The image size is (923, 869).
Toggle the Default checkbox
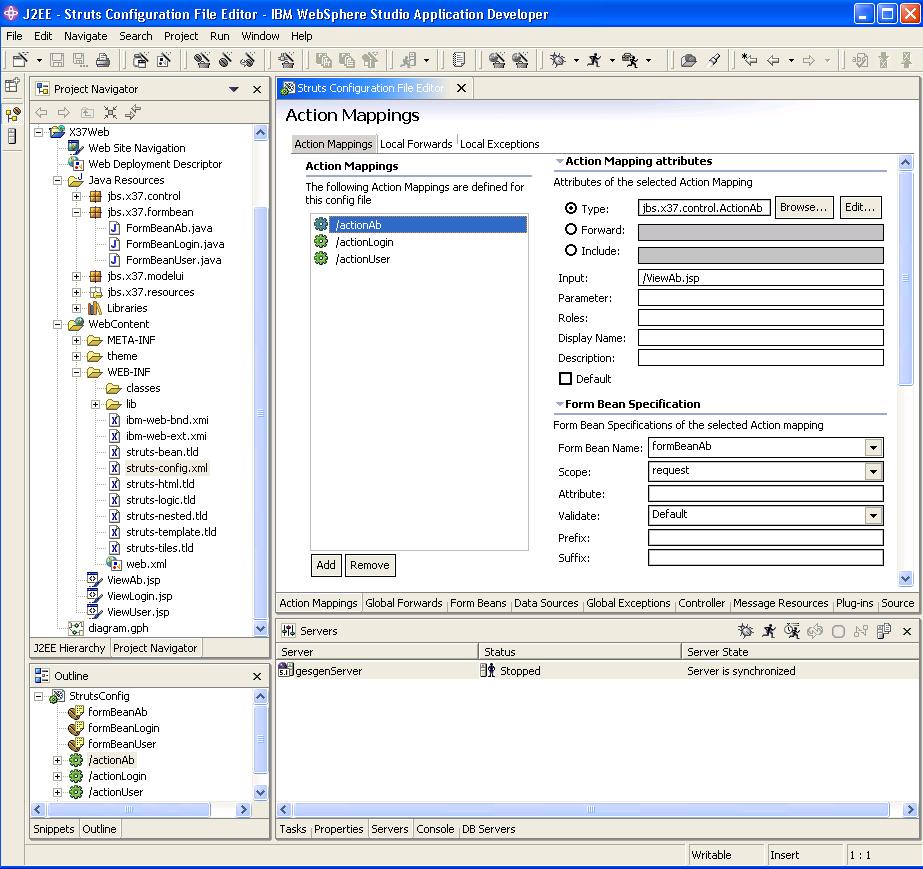[x=565, y=379]
